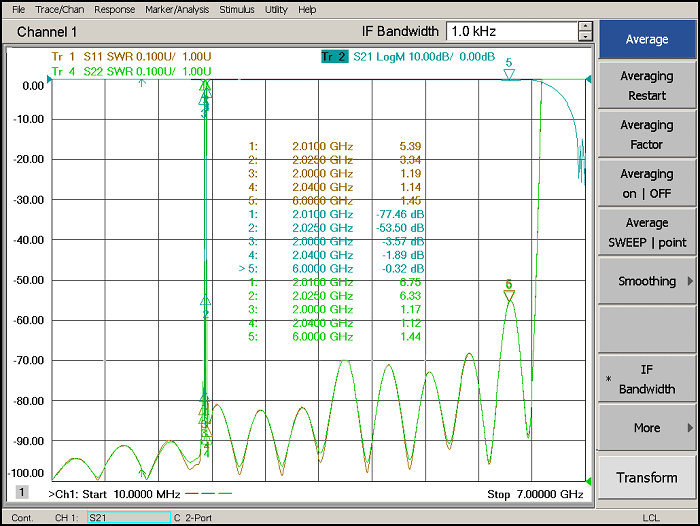Select trace Tr 1 S11 SWR label
The image size is (700, 526).
pos(131,57)
